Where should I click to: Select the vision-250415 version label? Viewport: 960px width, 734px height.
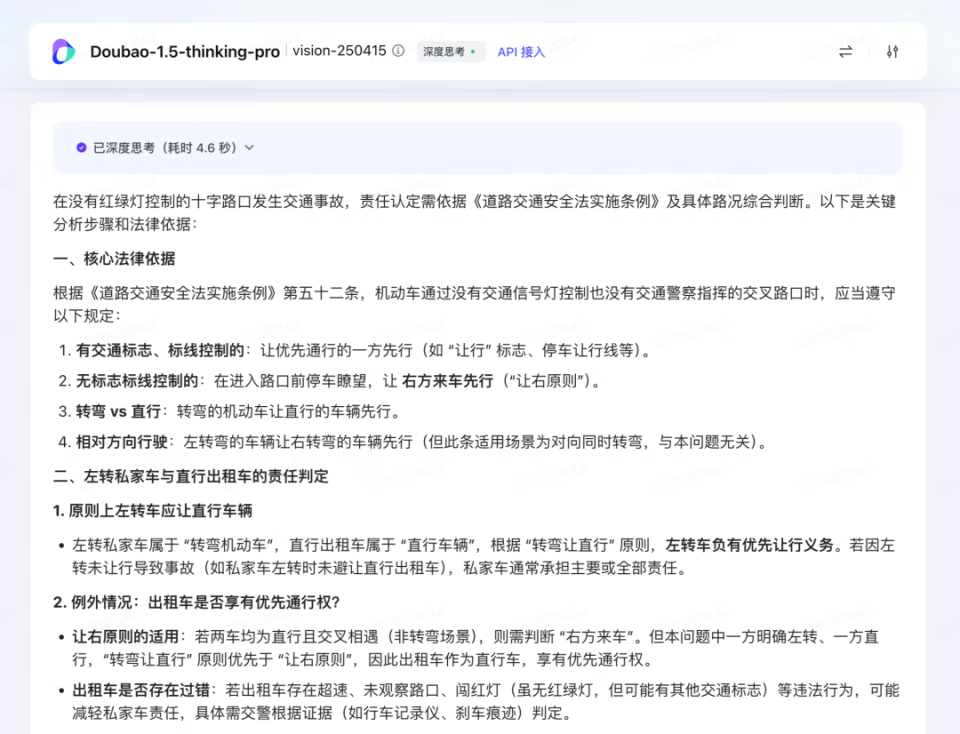point(339,51)
